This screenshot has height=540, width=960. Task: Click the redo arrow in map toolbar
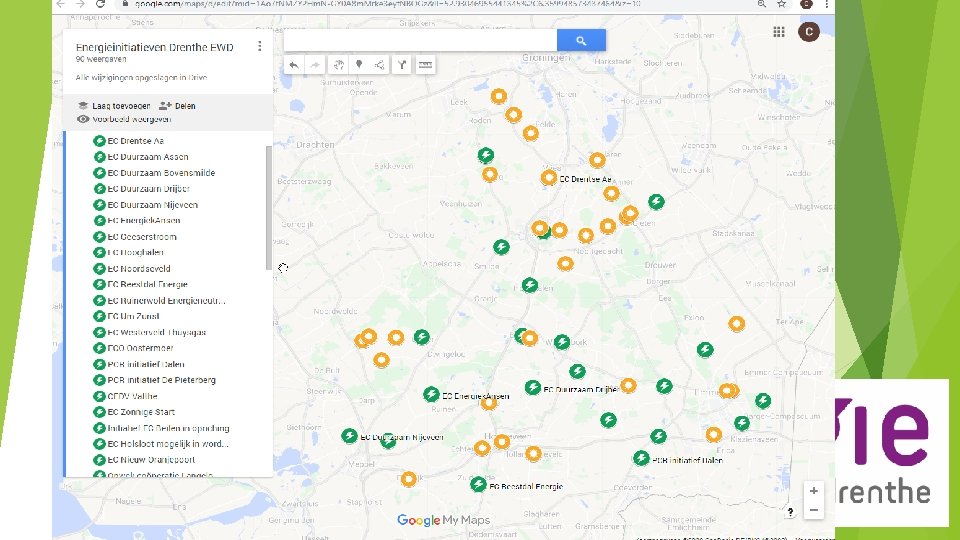[x=315, y=65]
